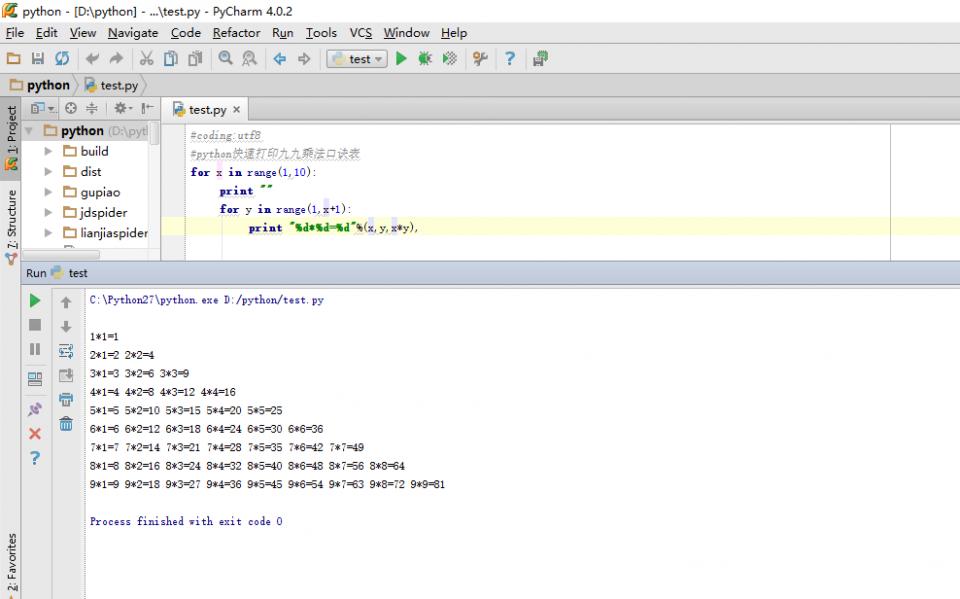Open the Tools menu

pyautogui.click(x=321, y=33)
